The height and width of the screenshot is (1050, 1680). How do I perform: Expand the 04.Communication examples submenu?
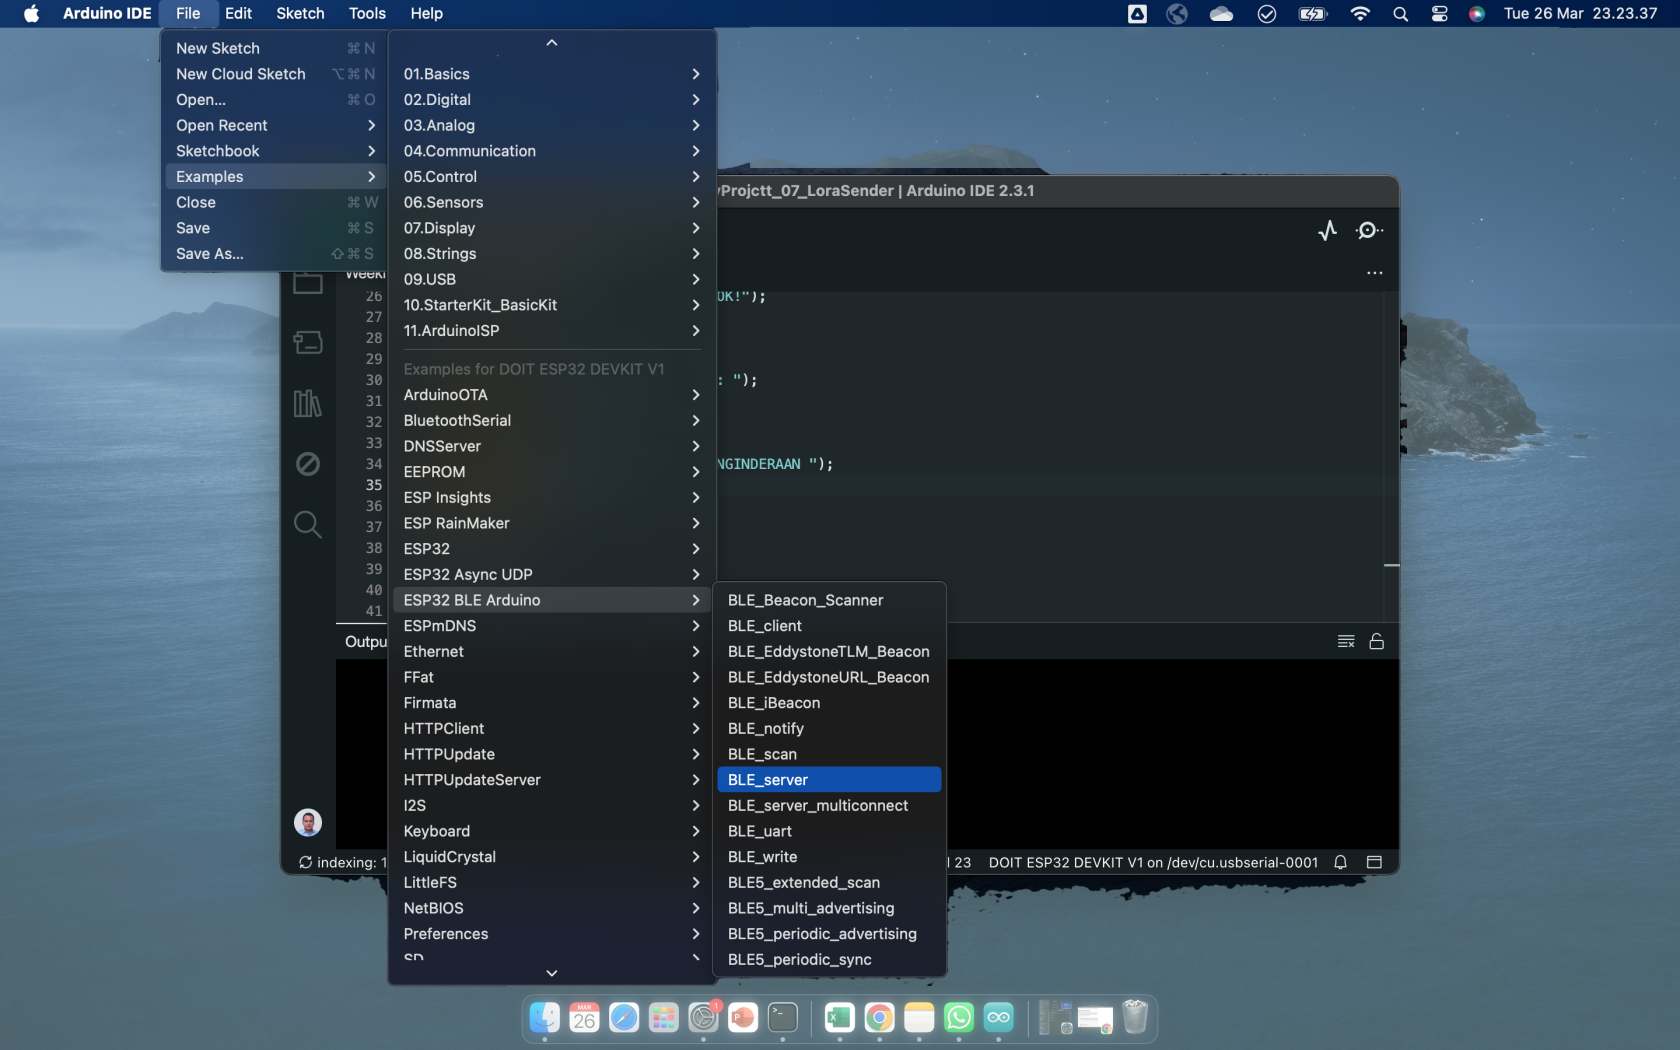click(552, 151)
